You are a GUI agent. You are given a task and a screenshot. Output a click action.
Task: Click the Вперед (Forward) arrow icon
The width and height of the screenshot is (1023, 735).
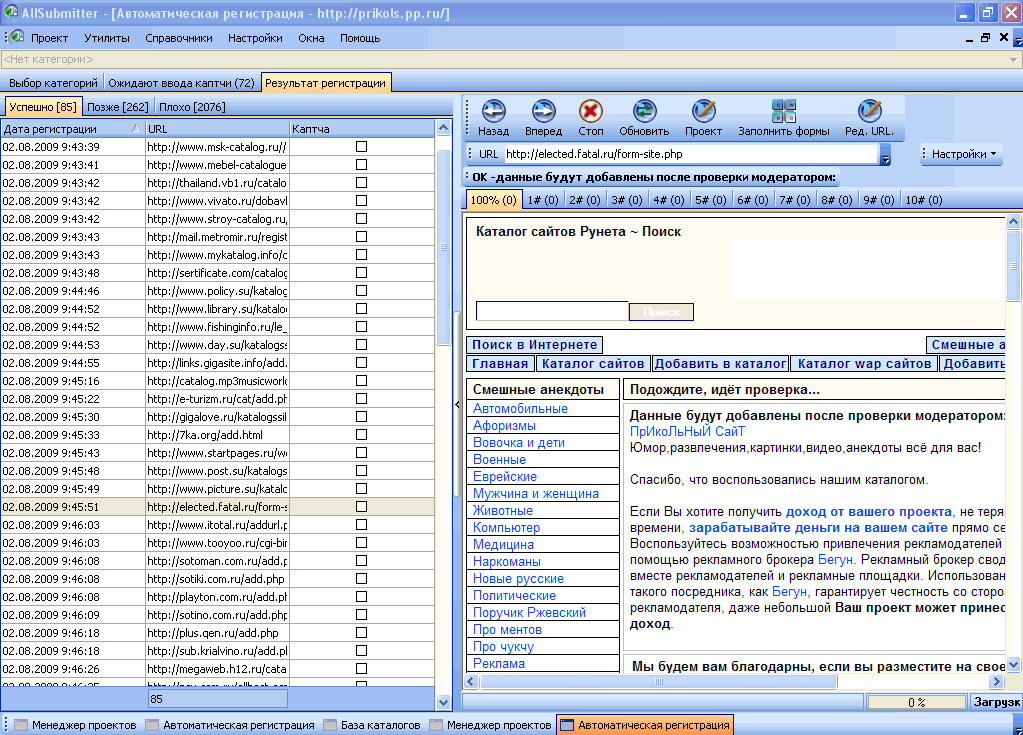click(x=543, y=111)
